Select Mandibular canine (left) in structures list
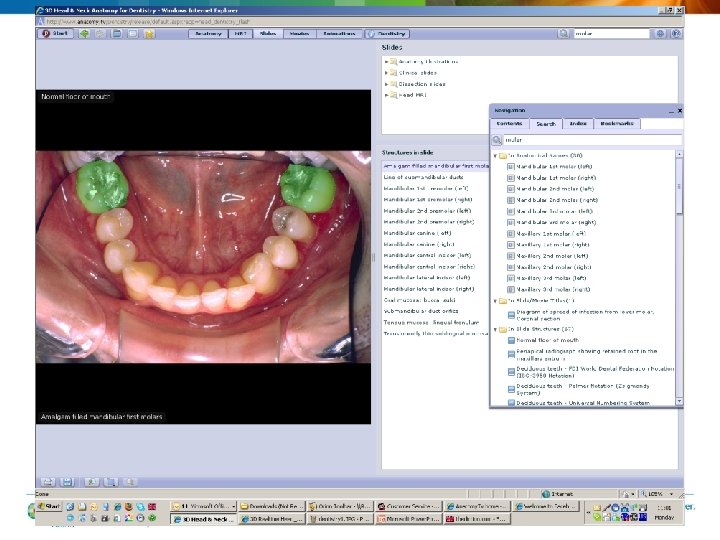The height and width of the screenshot is (540, 720). (x=417, y=233)
